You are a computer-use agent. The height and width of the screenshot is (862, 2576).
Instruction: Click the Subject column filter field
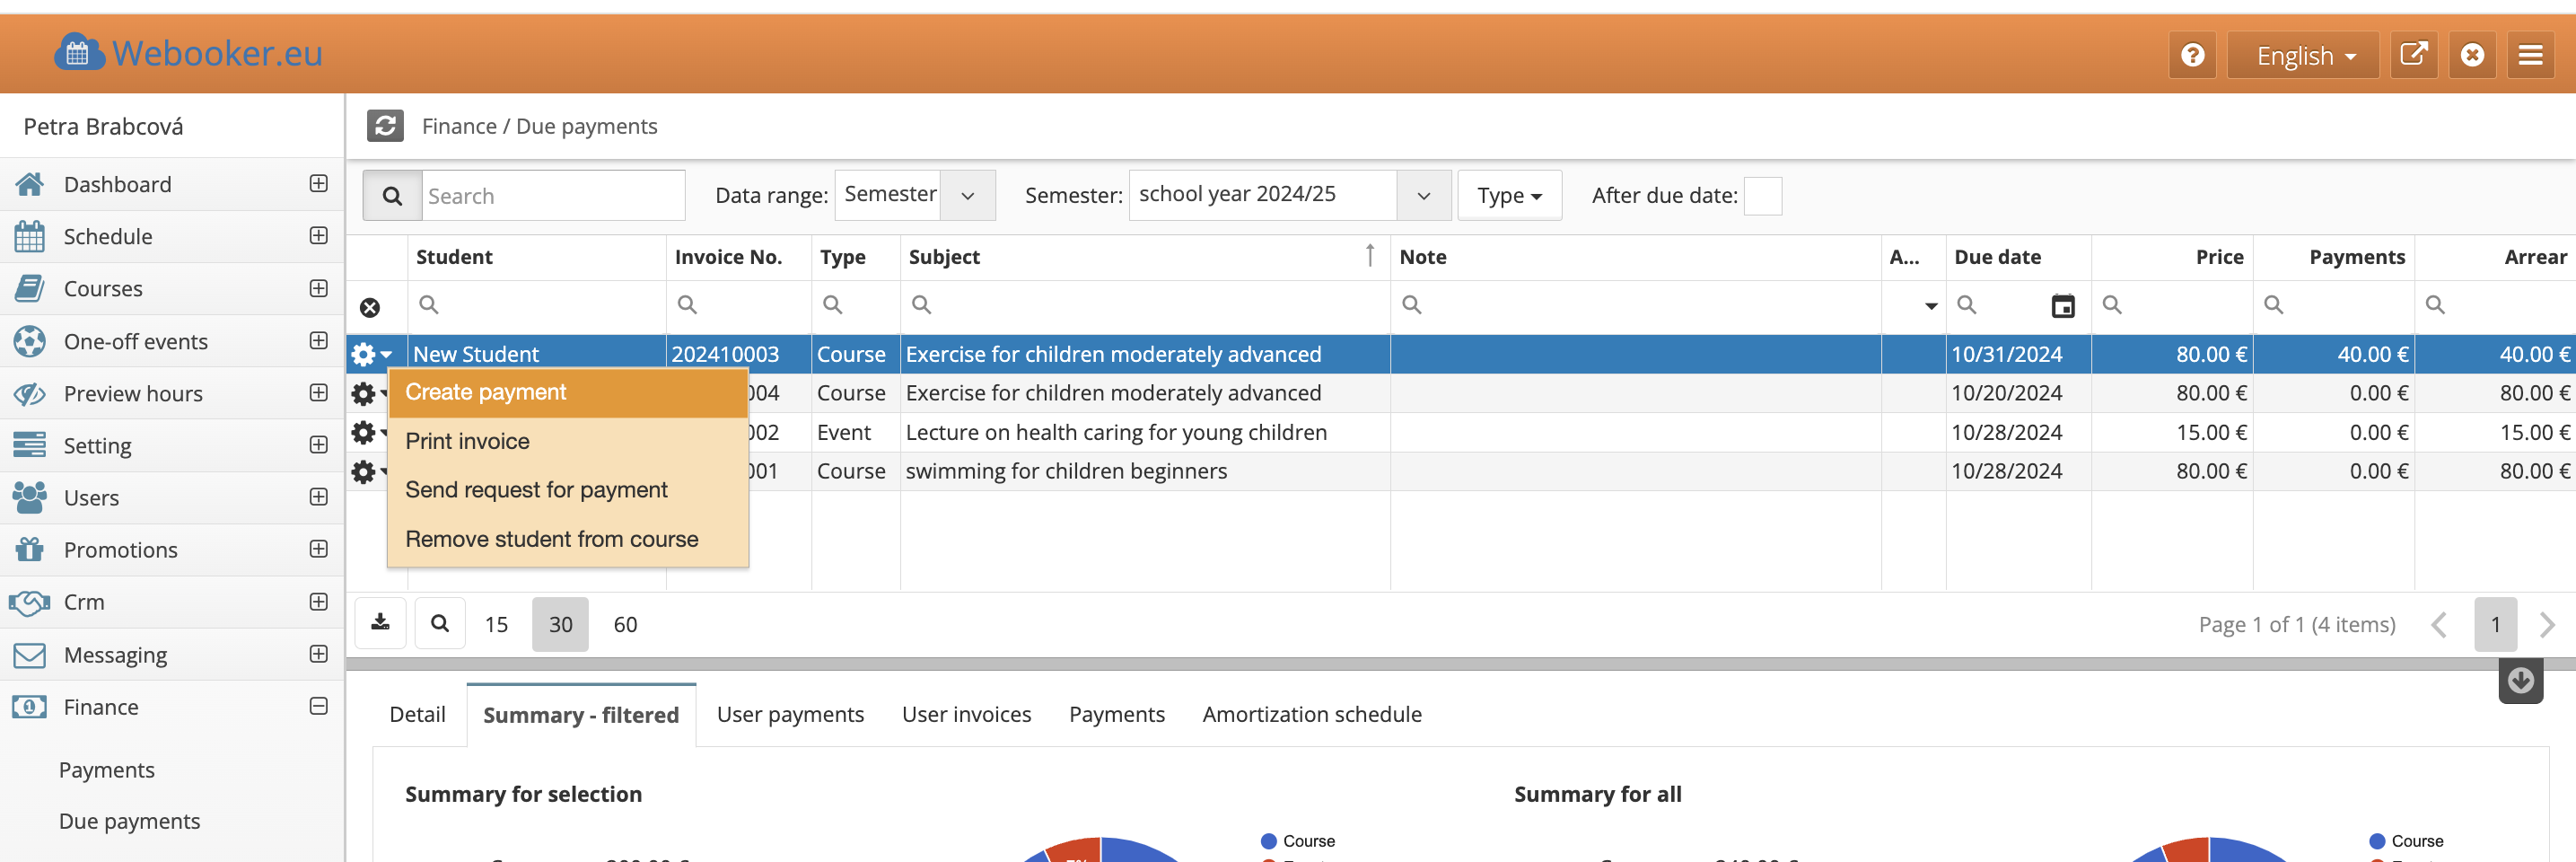[x=1145, y=305]
